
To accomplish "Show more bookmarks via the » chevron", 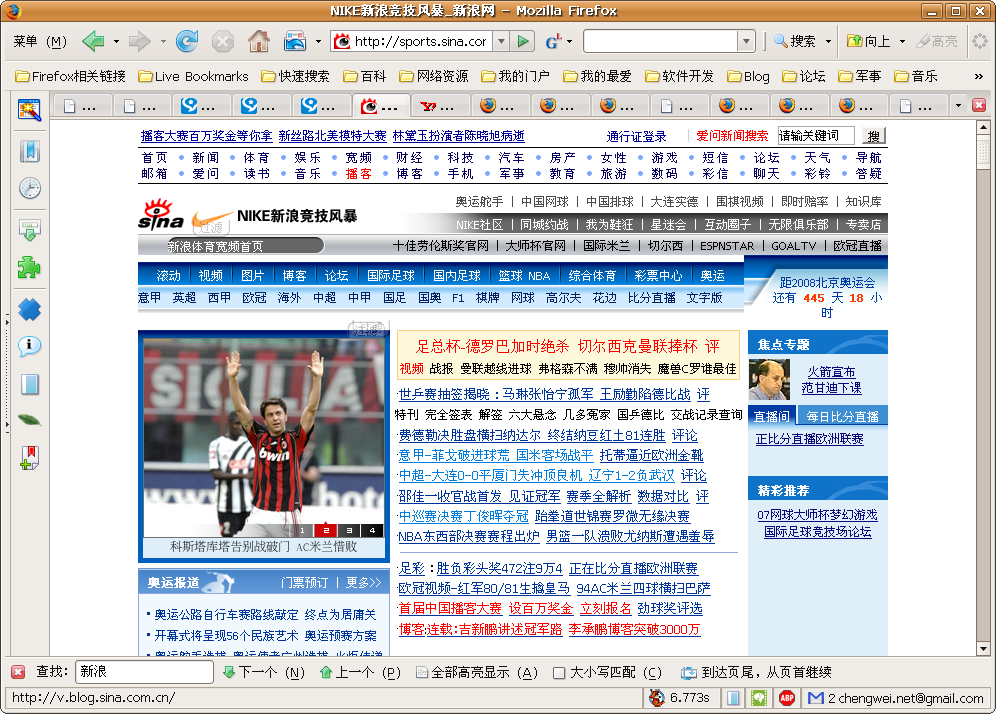I will click(979, 77).
